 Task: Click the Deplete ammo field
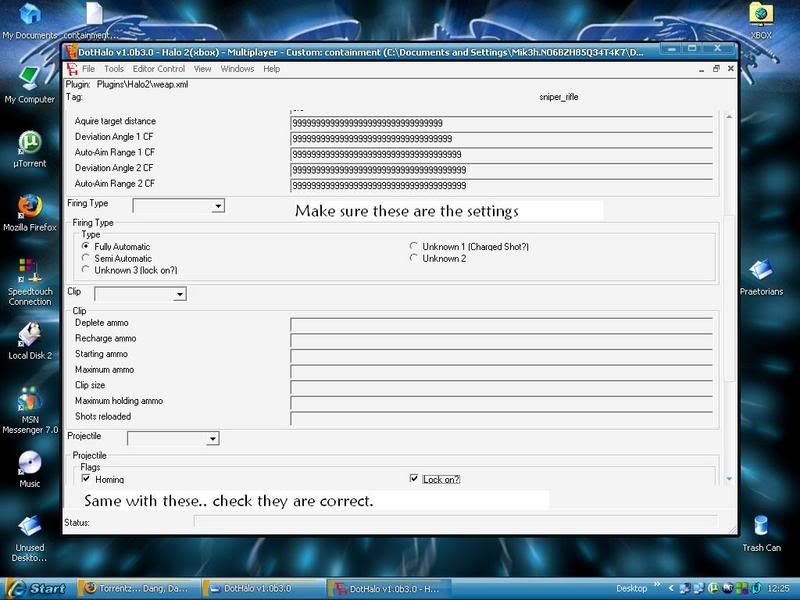point(501,324)
